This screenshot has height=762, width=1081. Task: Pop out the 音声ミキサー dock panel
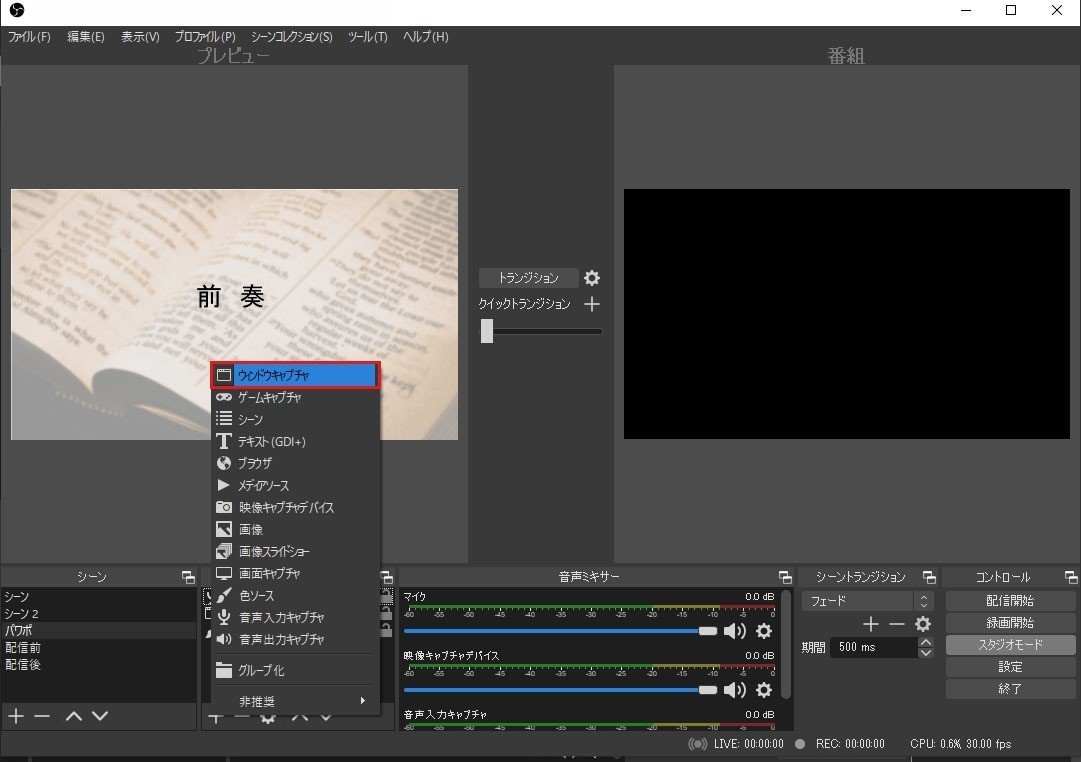coord(785,577)
